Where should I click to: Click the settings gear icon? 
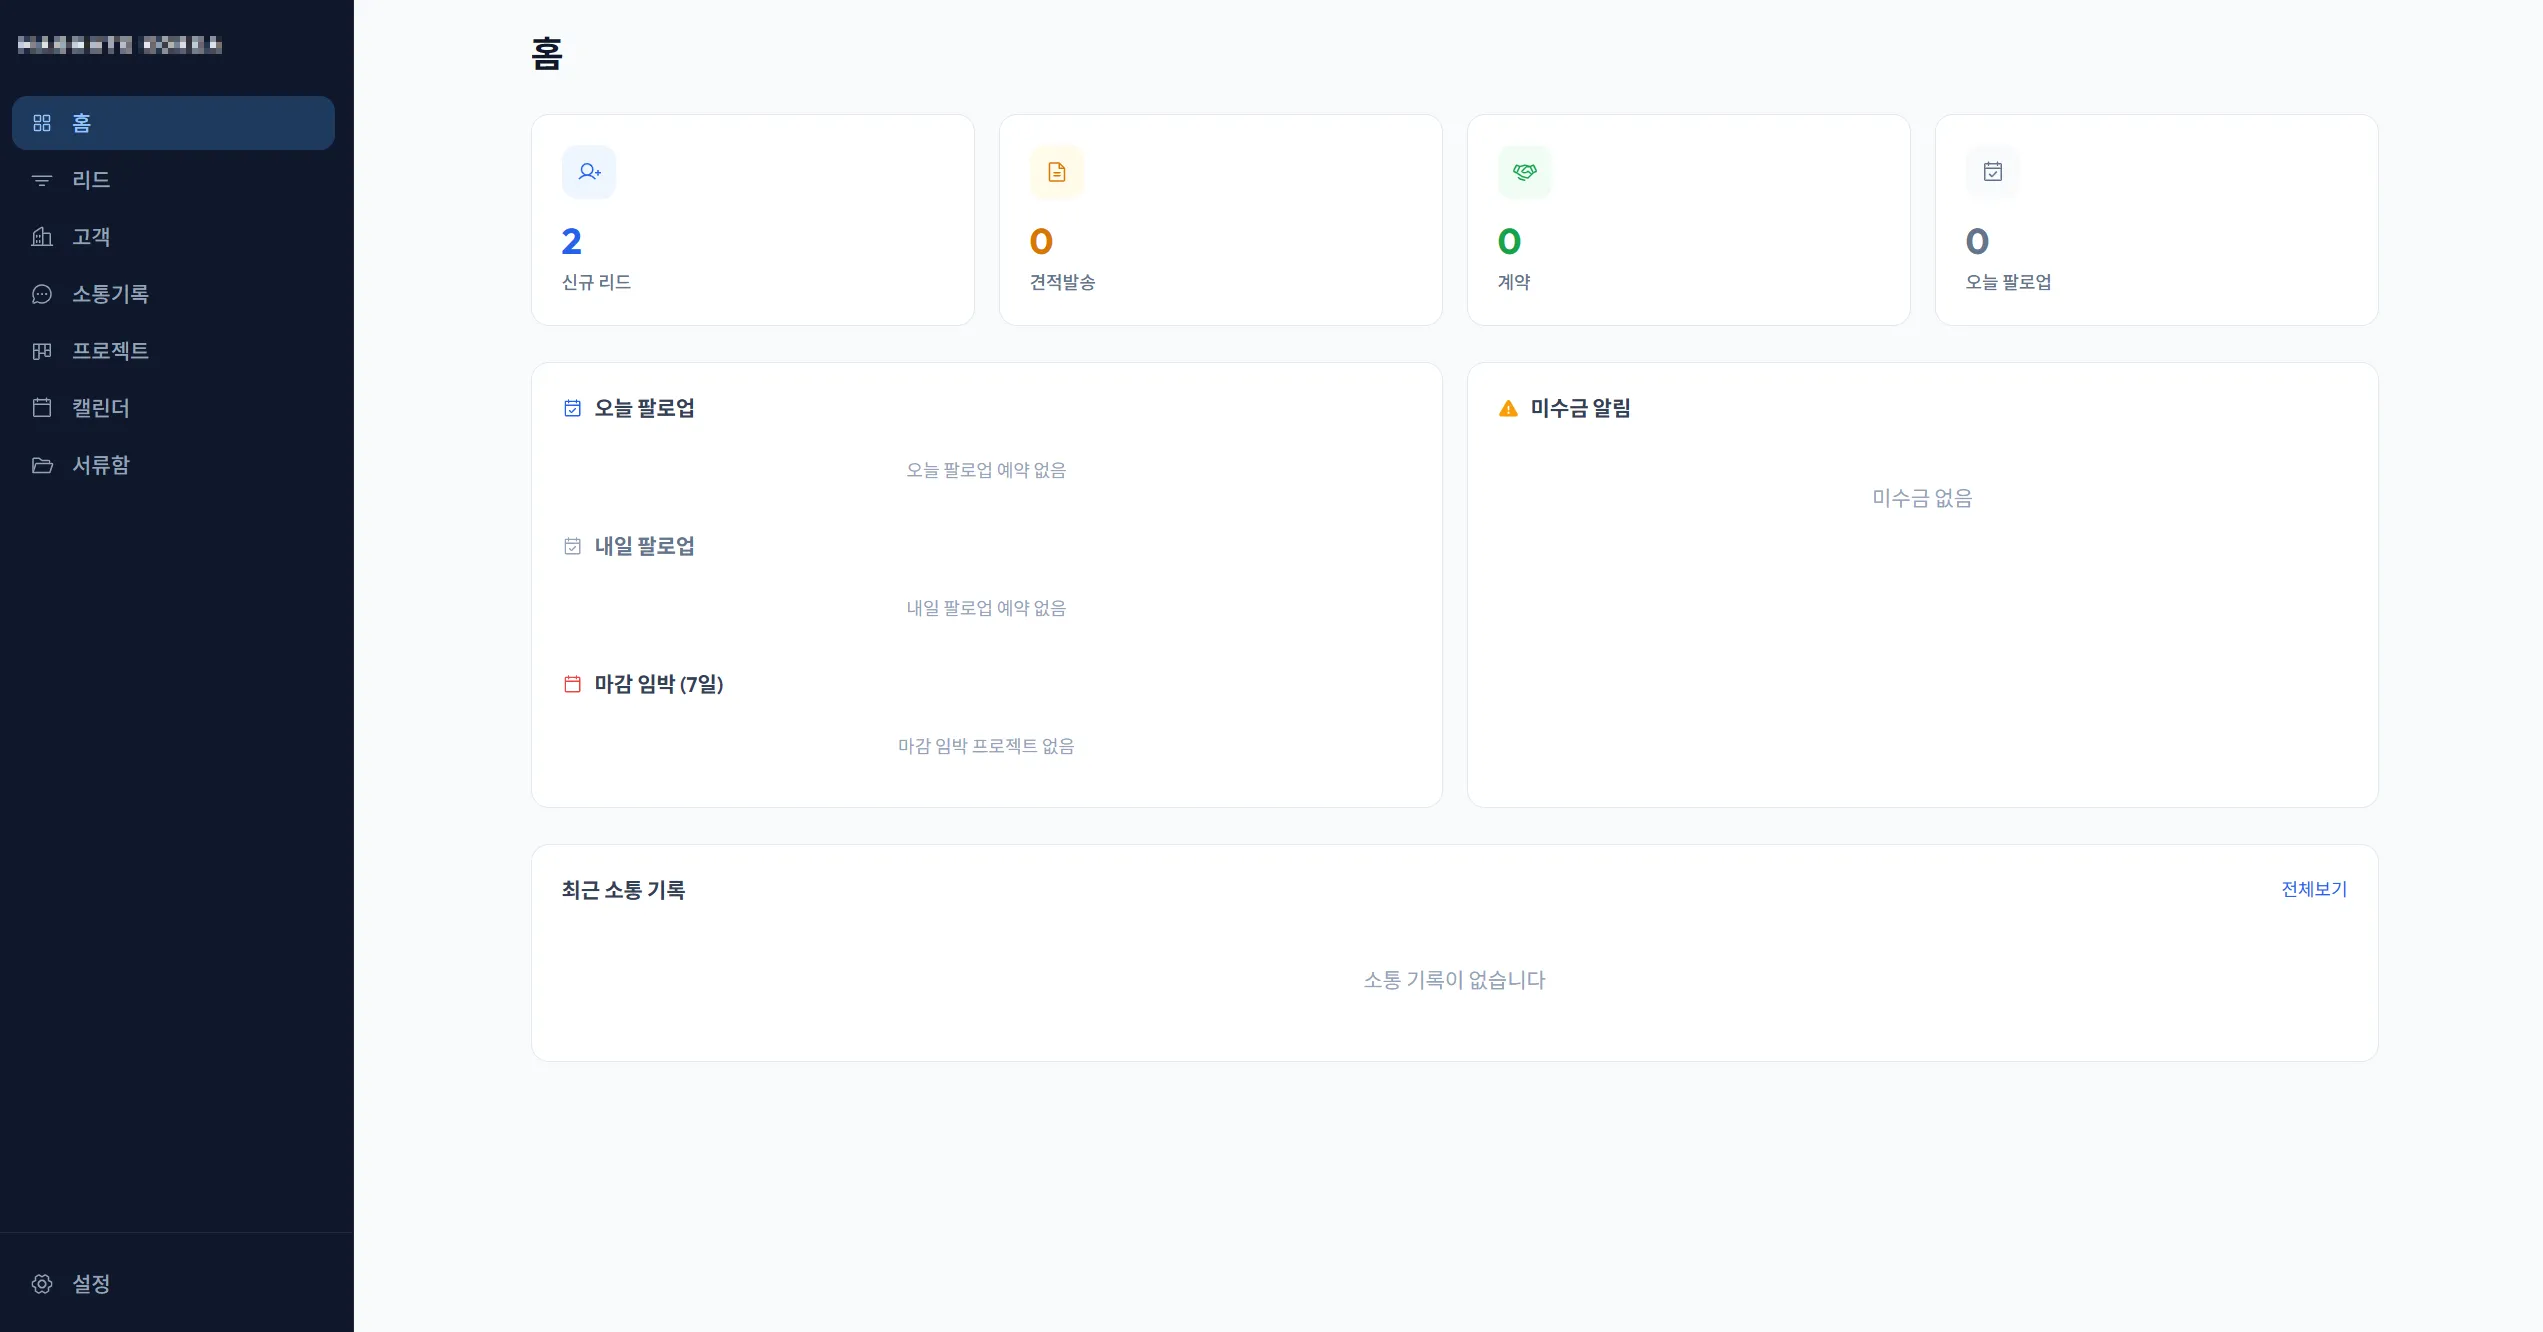click(42, 1284)
